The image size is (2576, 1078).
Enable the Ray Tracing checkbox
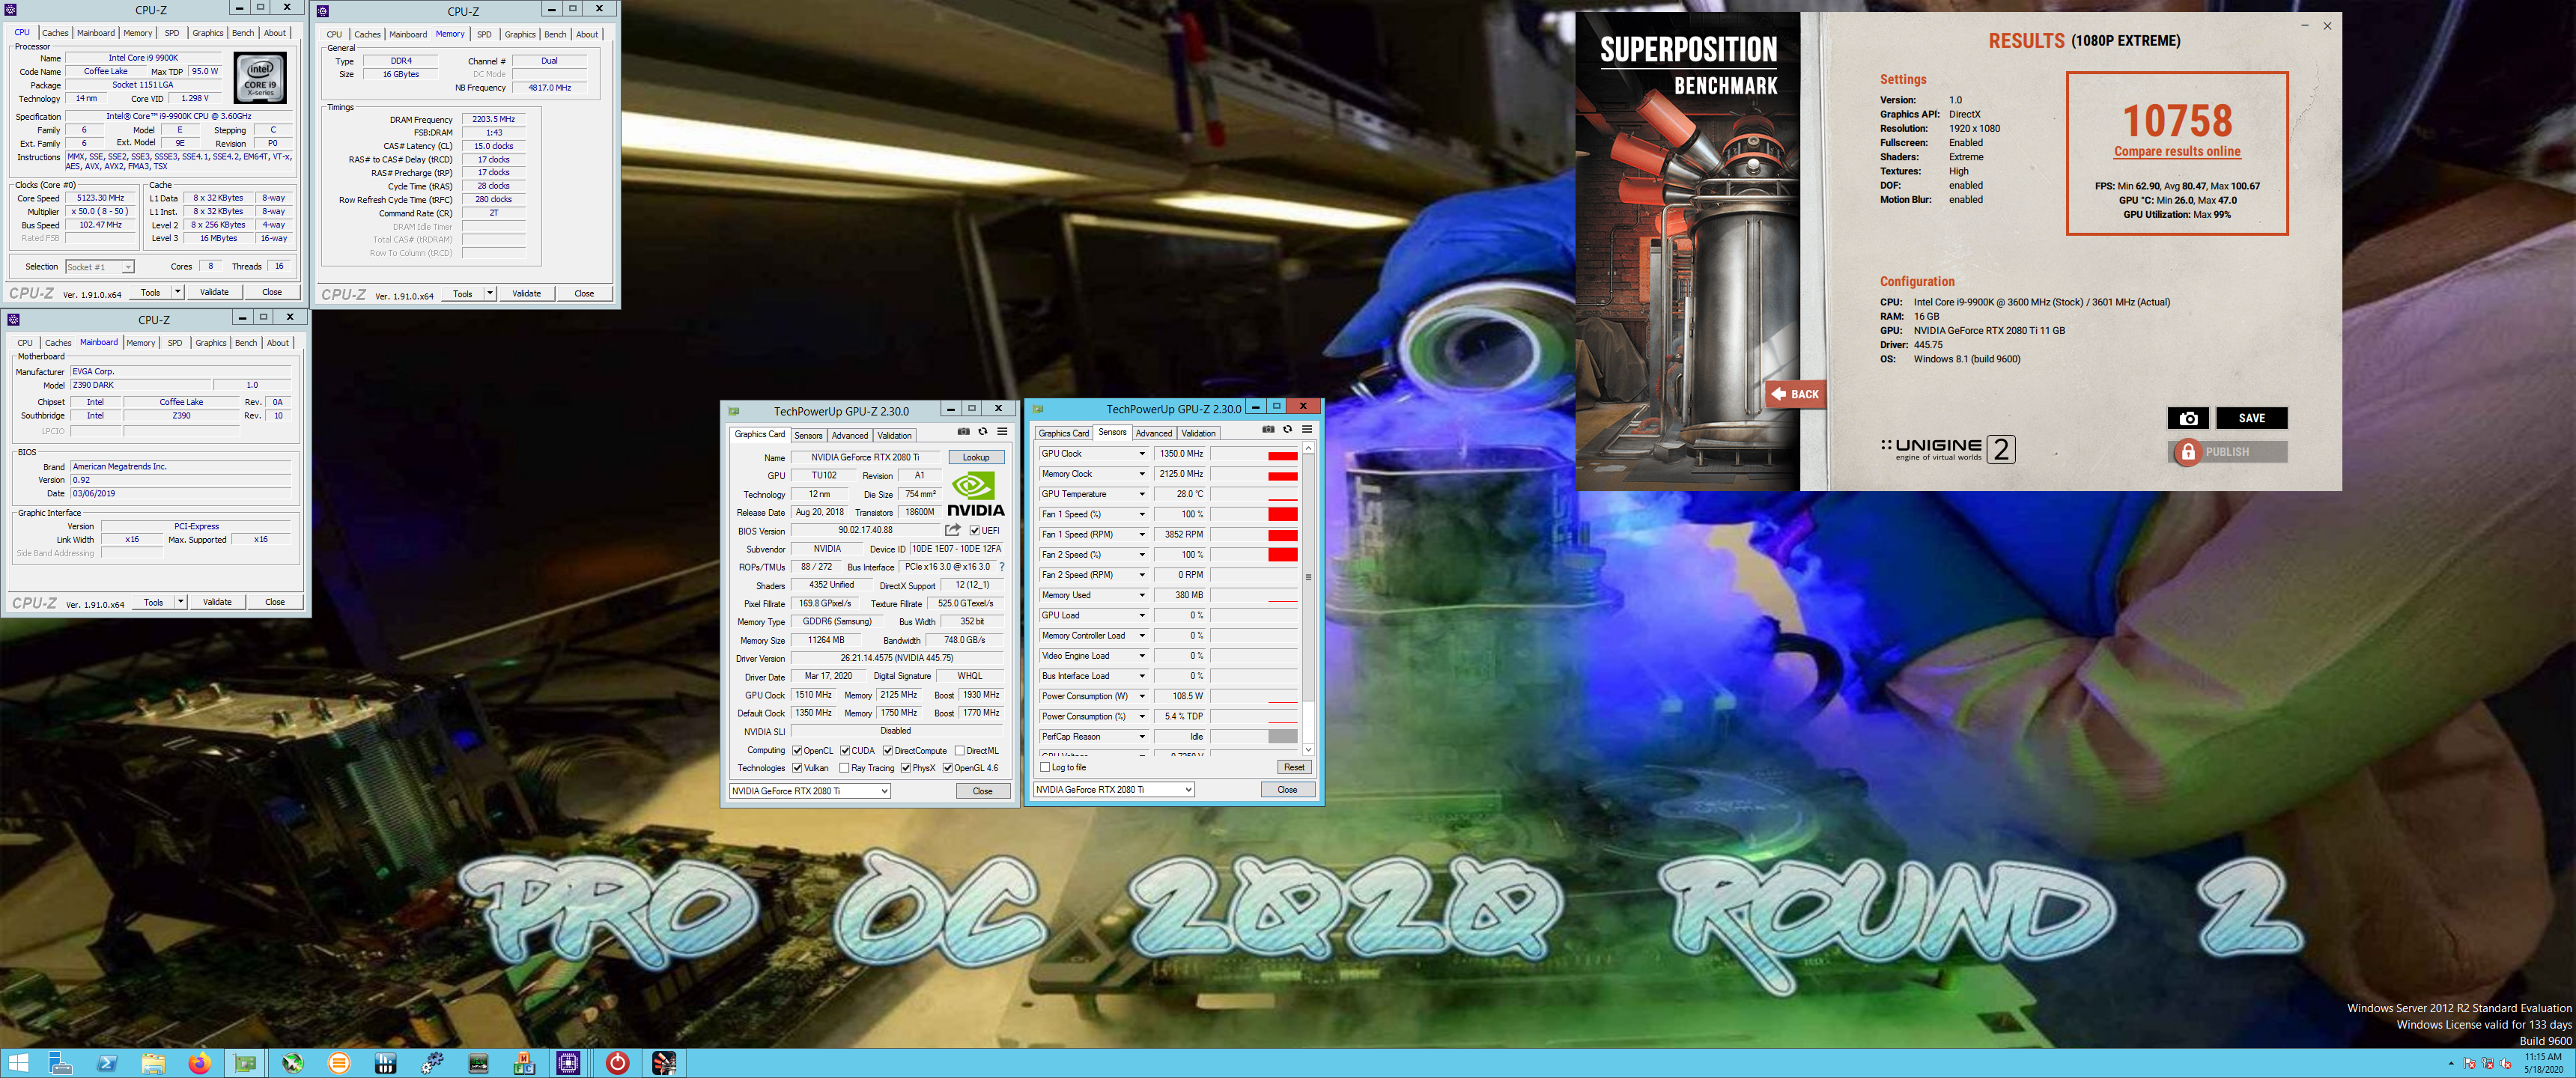[845, 768]
